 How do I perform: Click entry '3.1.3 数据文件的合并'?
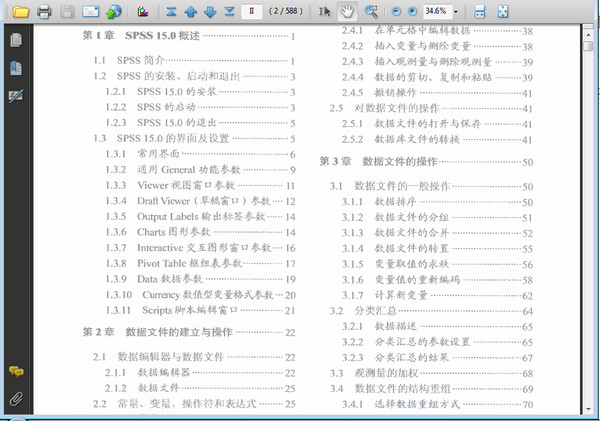[395, 233]
